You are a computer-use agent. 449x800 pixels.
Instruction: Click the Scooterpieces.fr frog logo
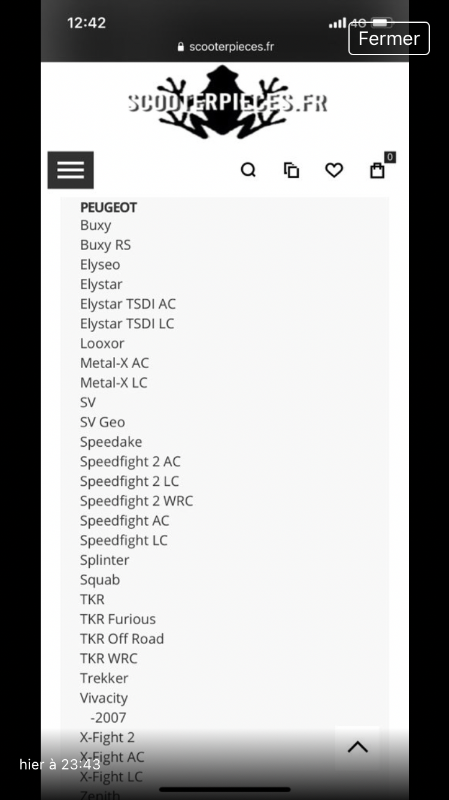click(227, 102)
